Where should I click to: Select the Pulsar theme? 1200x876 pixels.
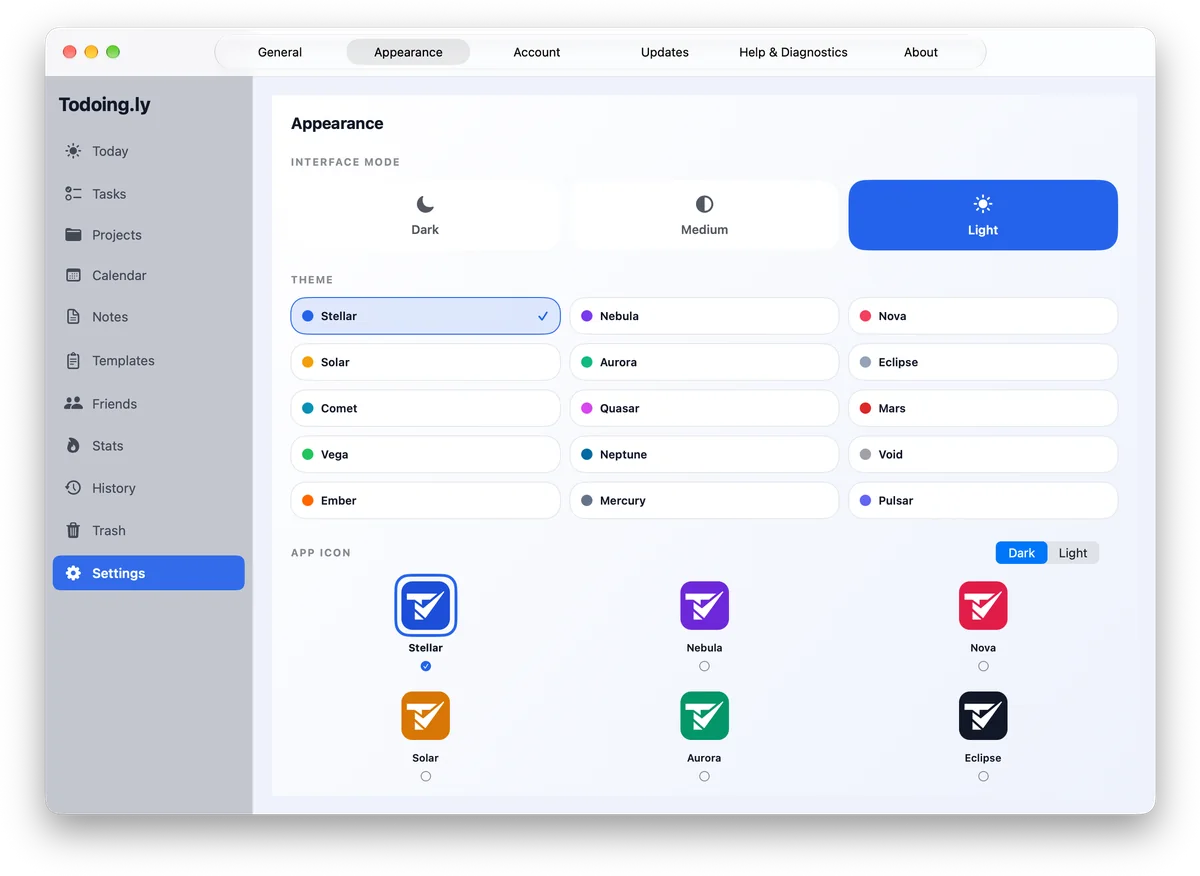coord(983,500)
